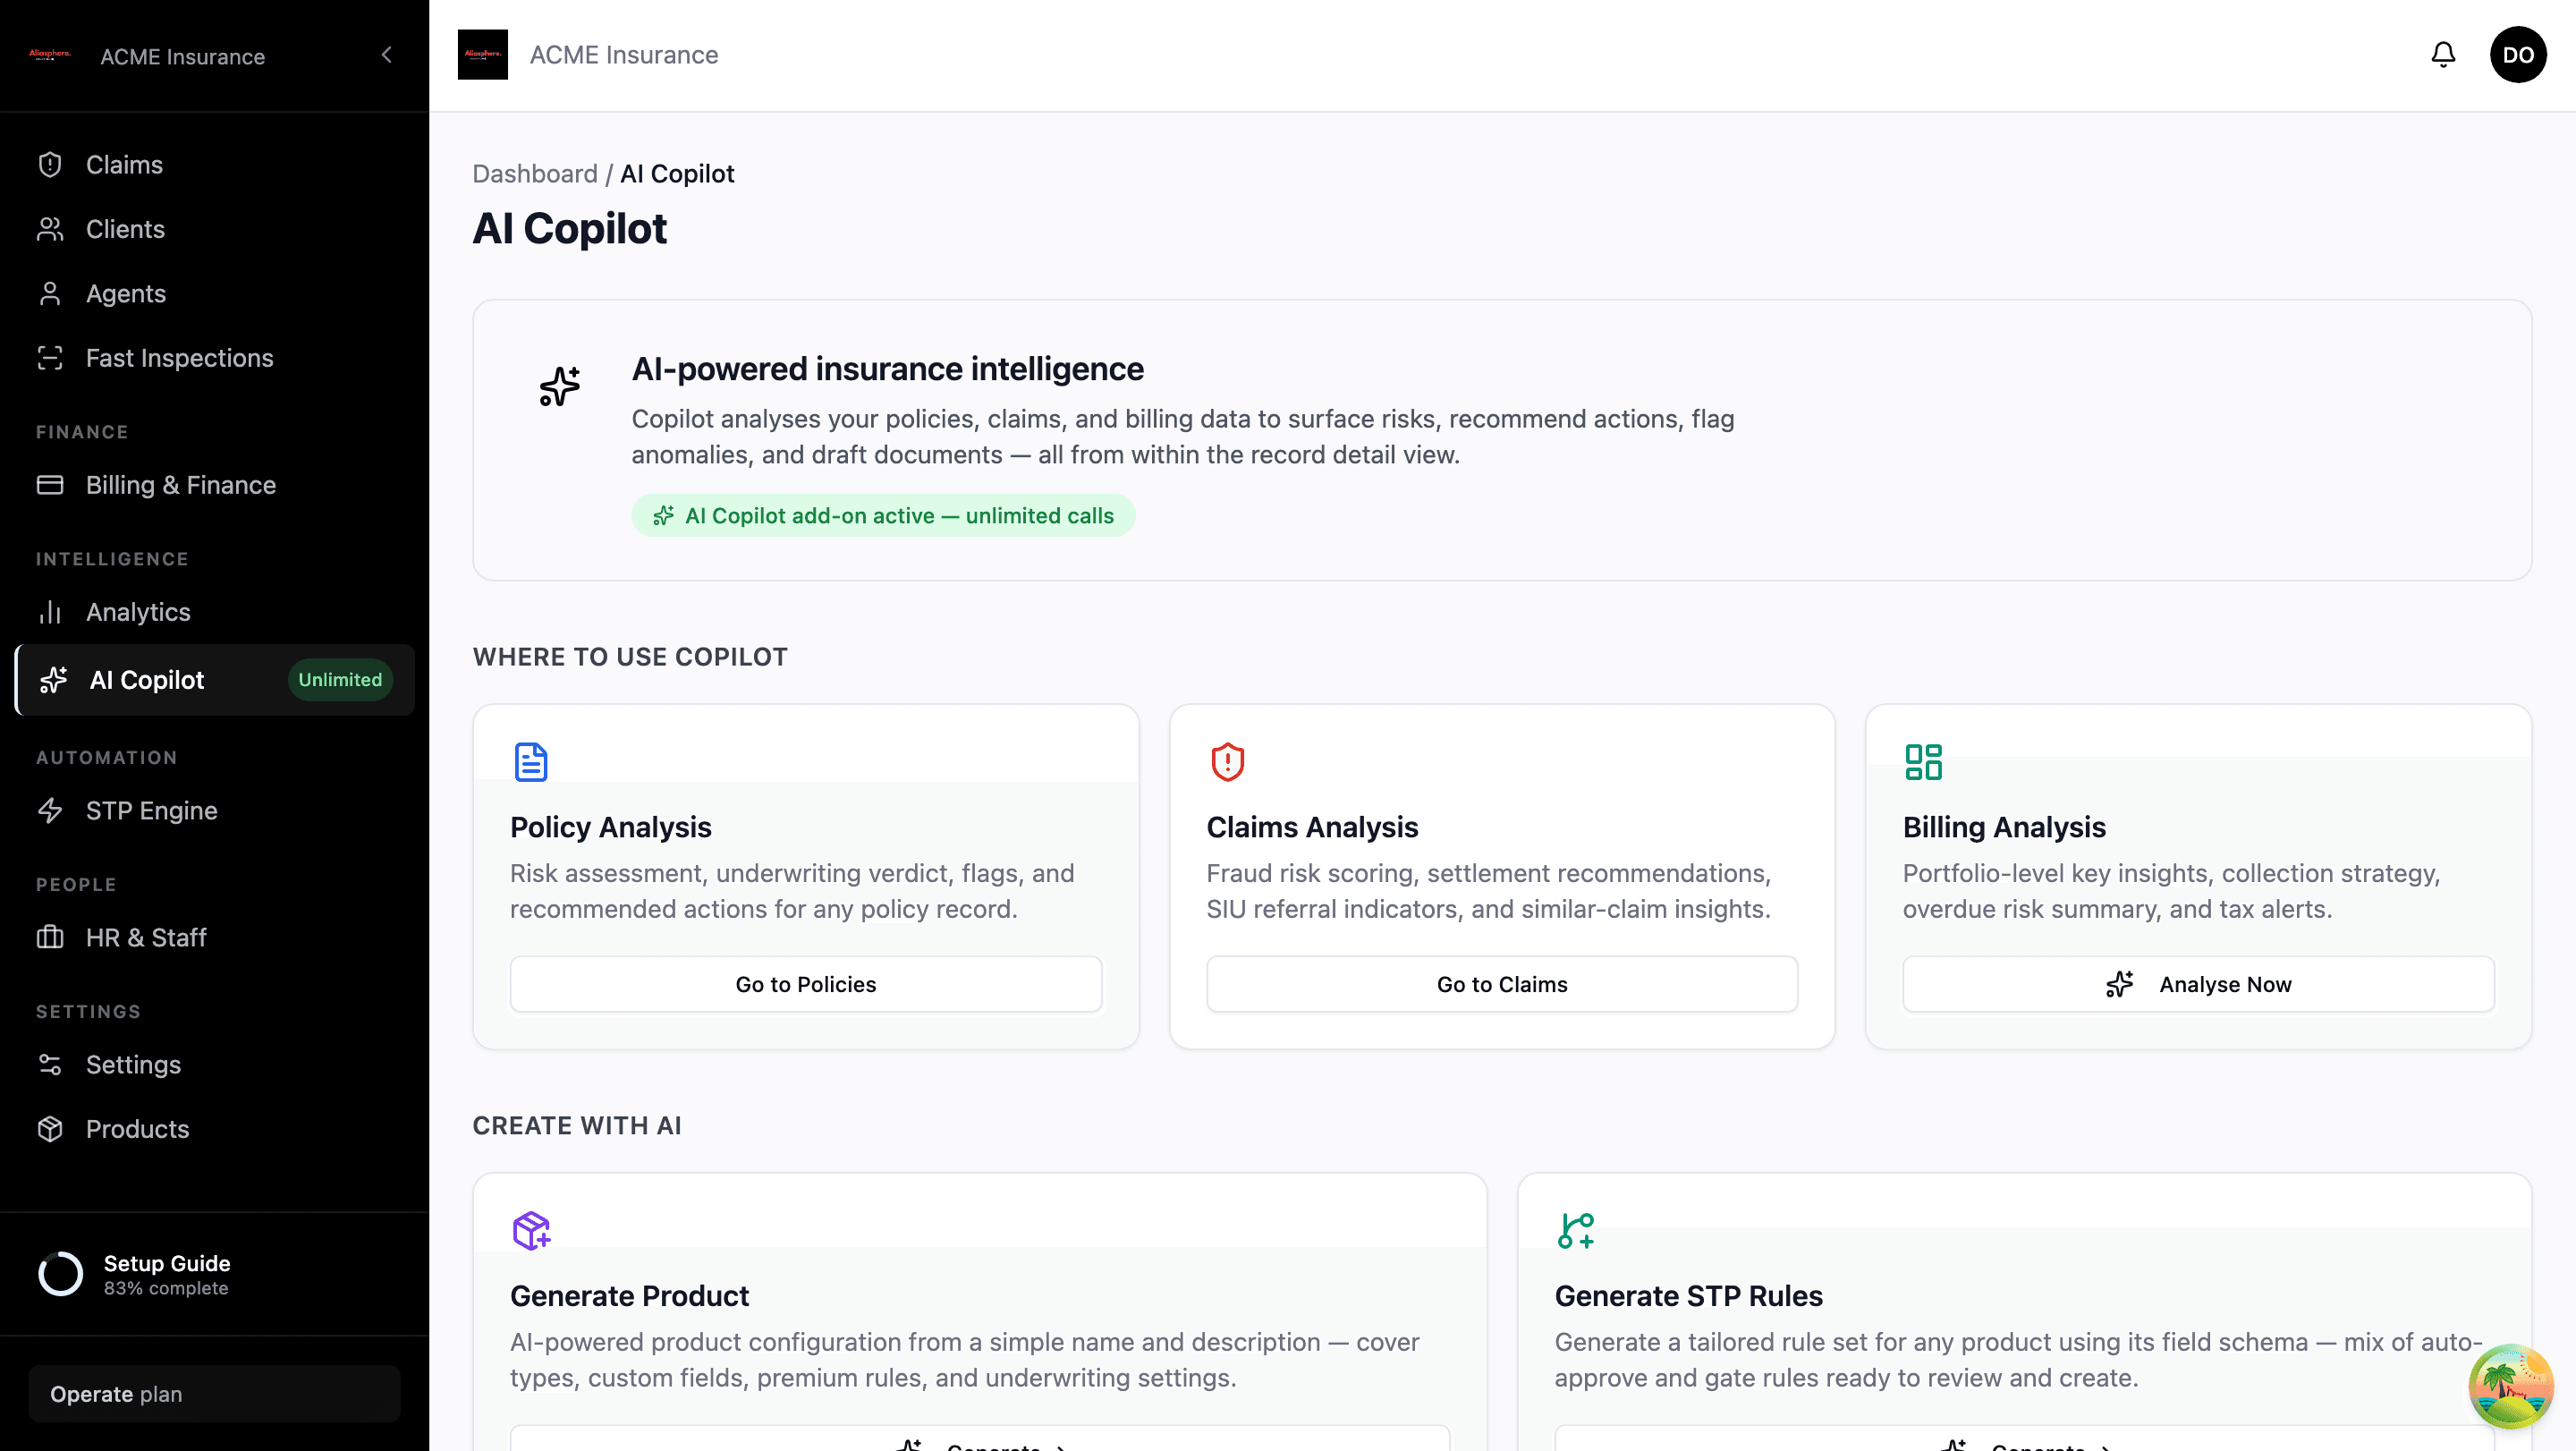This screenshot has height=1451, width=2576.
Task: Click the Go to Policies button
Action: point(806,984)
